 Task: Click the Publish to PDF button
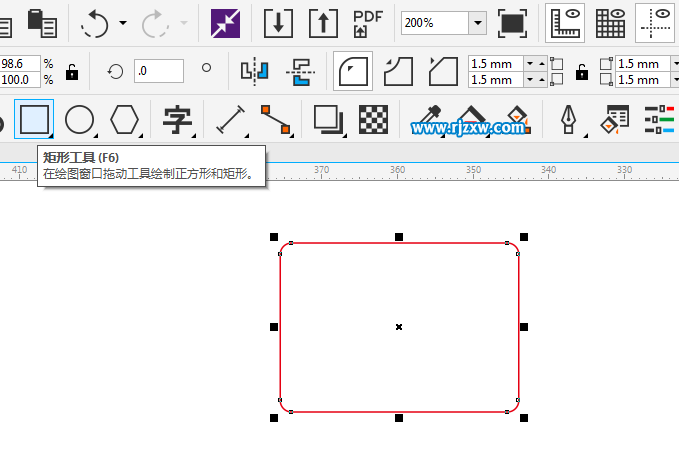(368, 22)
